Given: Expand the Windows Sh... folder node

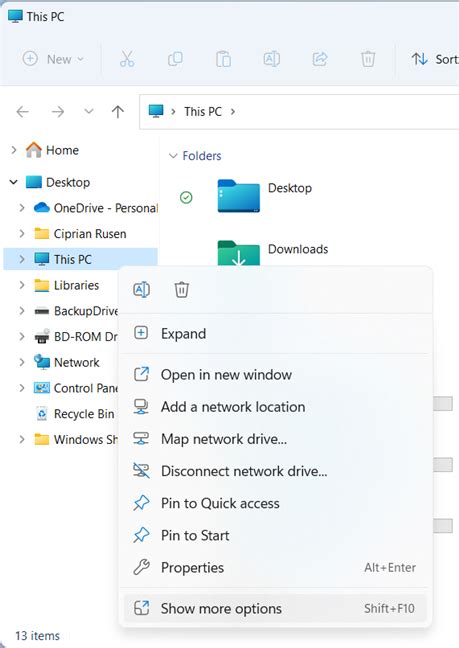Looking at the screenshot, I should (x=22, y=439).
